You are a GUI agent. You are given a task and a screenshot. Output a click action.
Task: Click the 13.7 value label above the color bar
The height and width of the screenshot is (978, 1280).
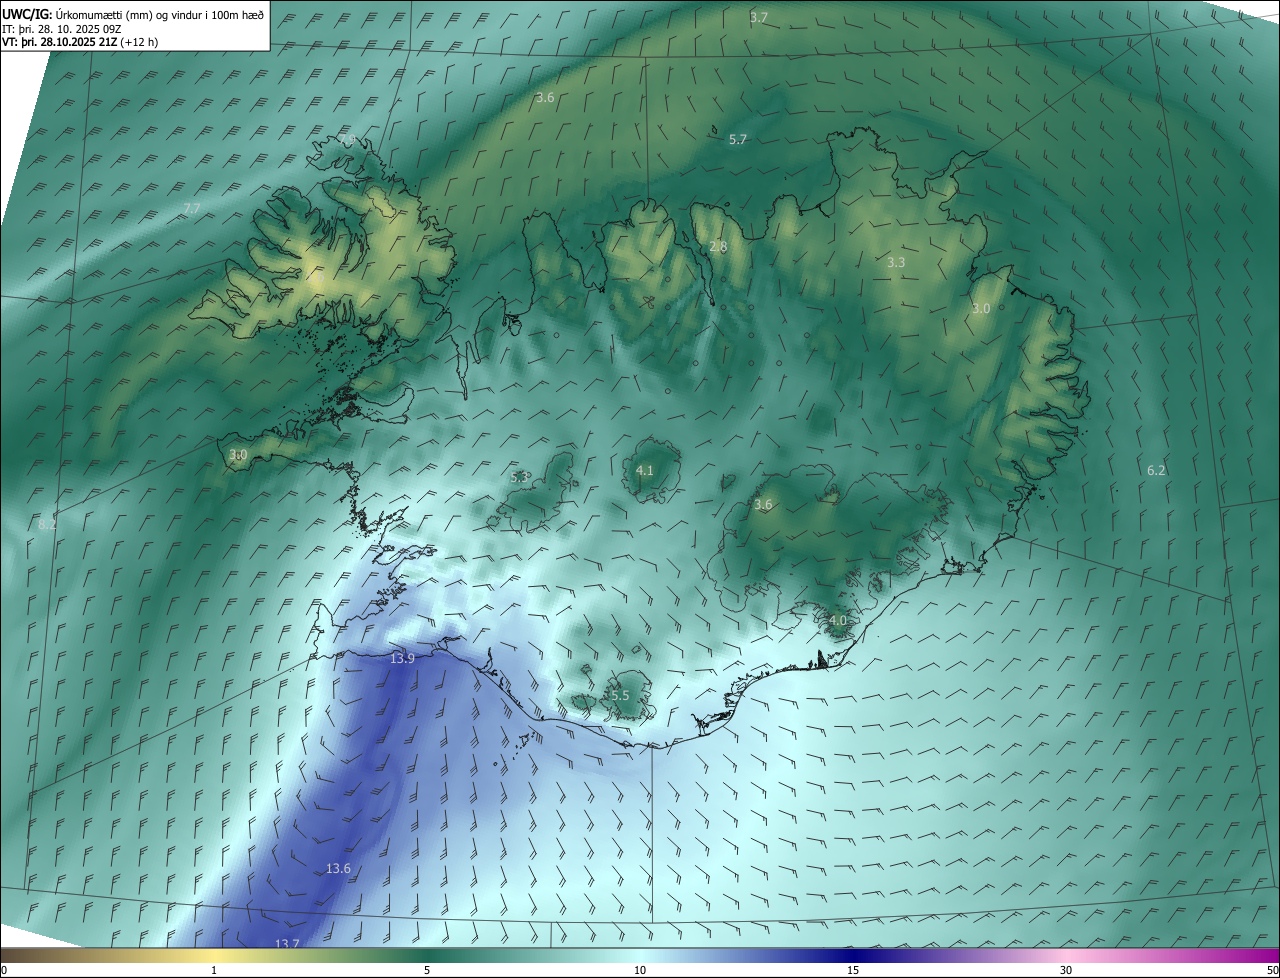[287, 944]
